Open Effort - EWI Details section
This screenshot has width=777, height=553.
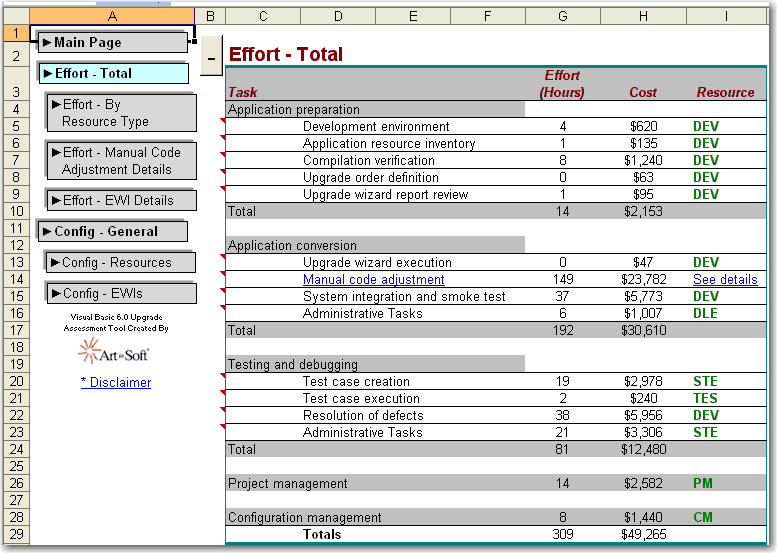120,200
